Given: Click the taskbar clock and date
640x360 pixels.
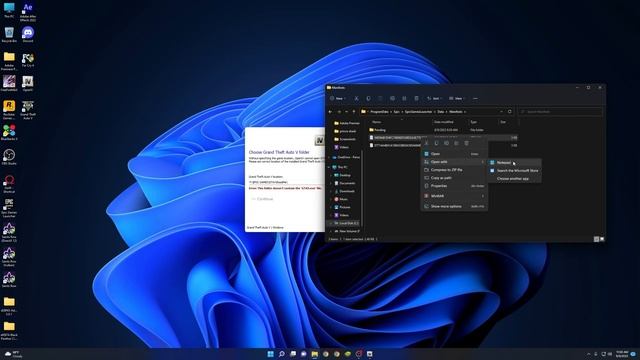Looking at the screenshot, I should 622,354.
